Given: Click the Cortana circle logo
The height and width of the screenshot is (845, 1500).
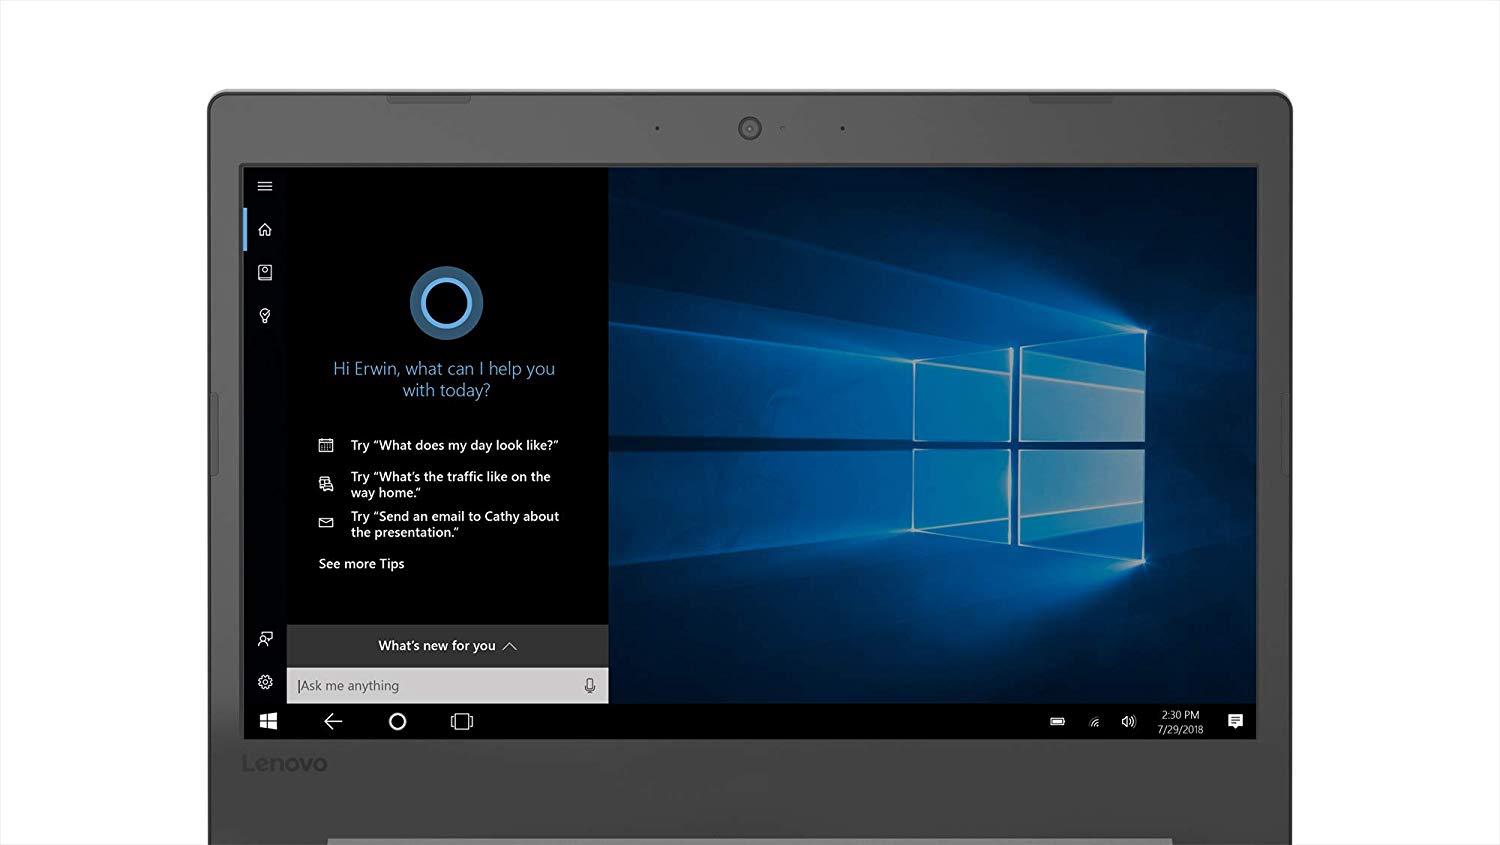Looking at the screenshot, I should click(x=446, y=303).
